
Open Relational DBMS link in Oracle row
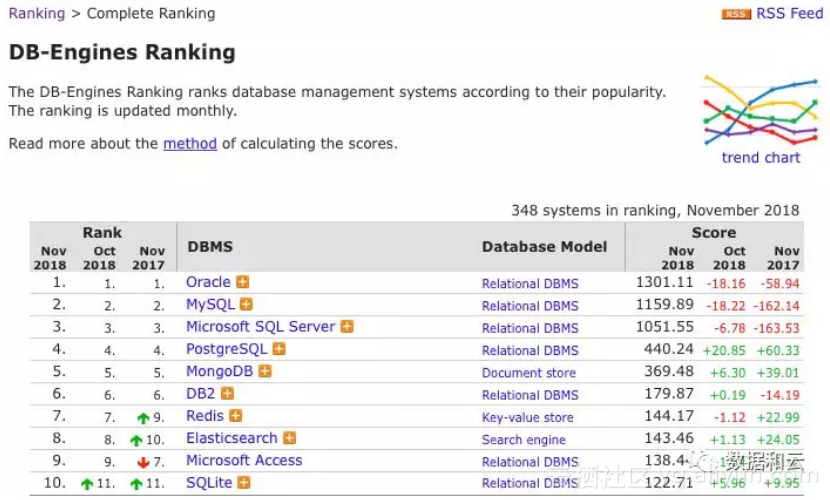coord(530,284)
